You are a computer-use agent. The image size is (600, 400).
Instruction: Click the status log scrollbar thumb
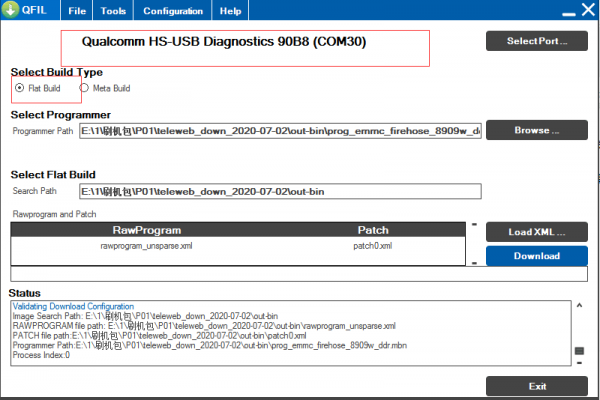(x=579, y=351)
